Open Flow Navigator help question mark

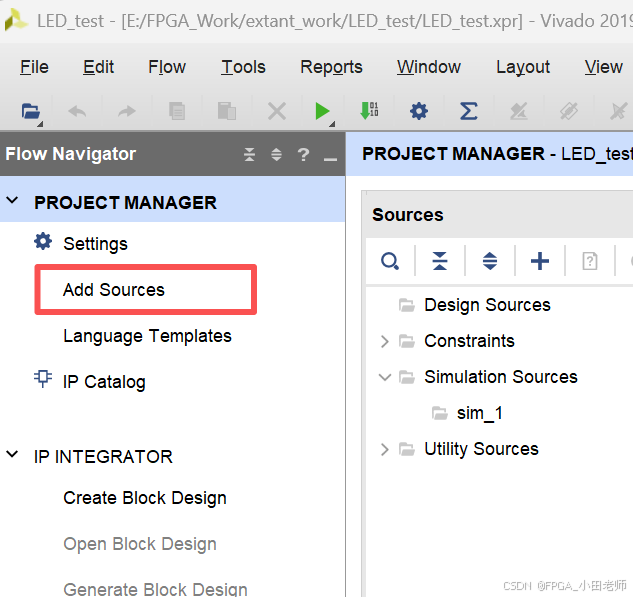tap(303, 155)
